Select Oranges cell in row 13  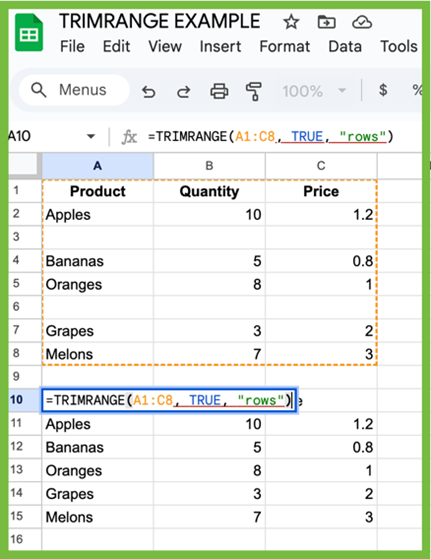tap(98, 471)
